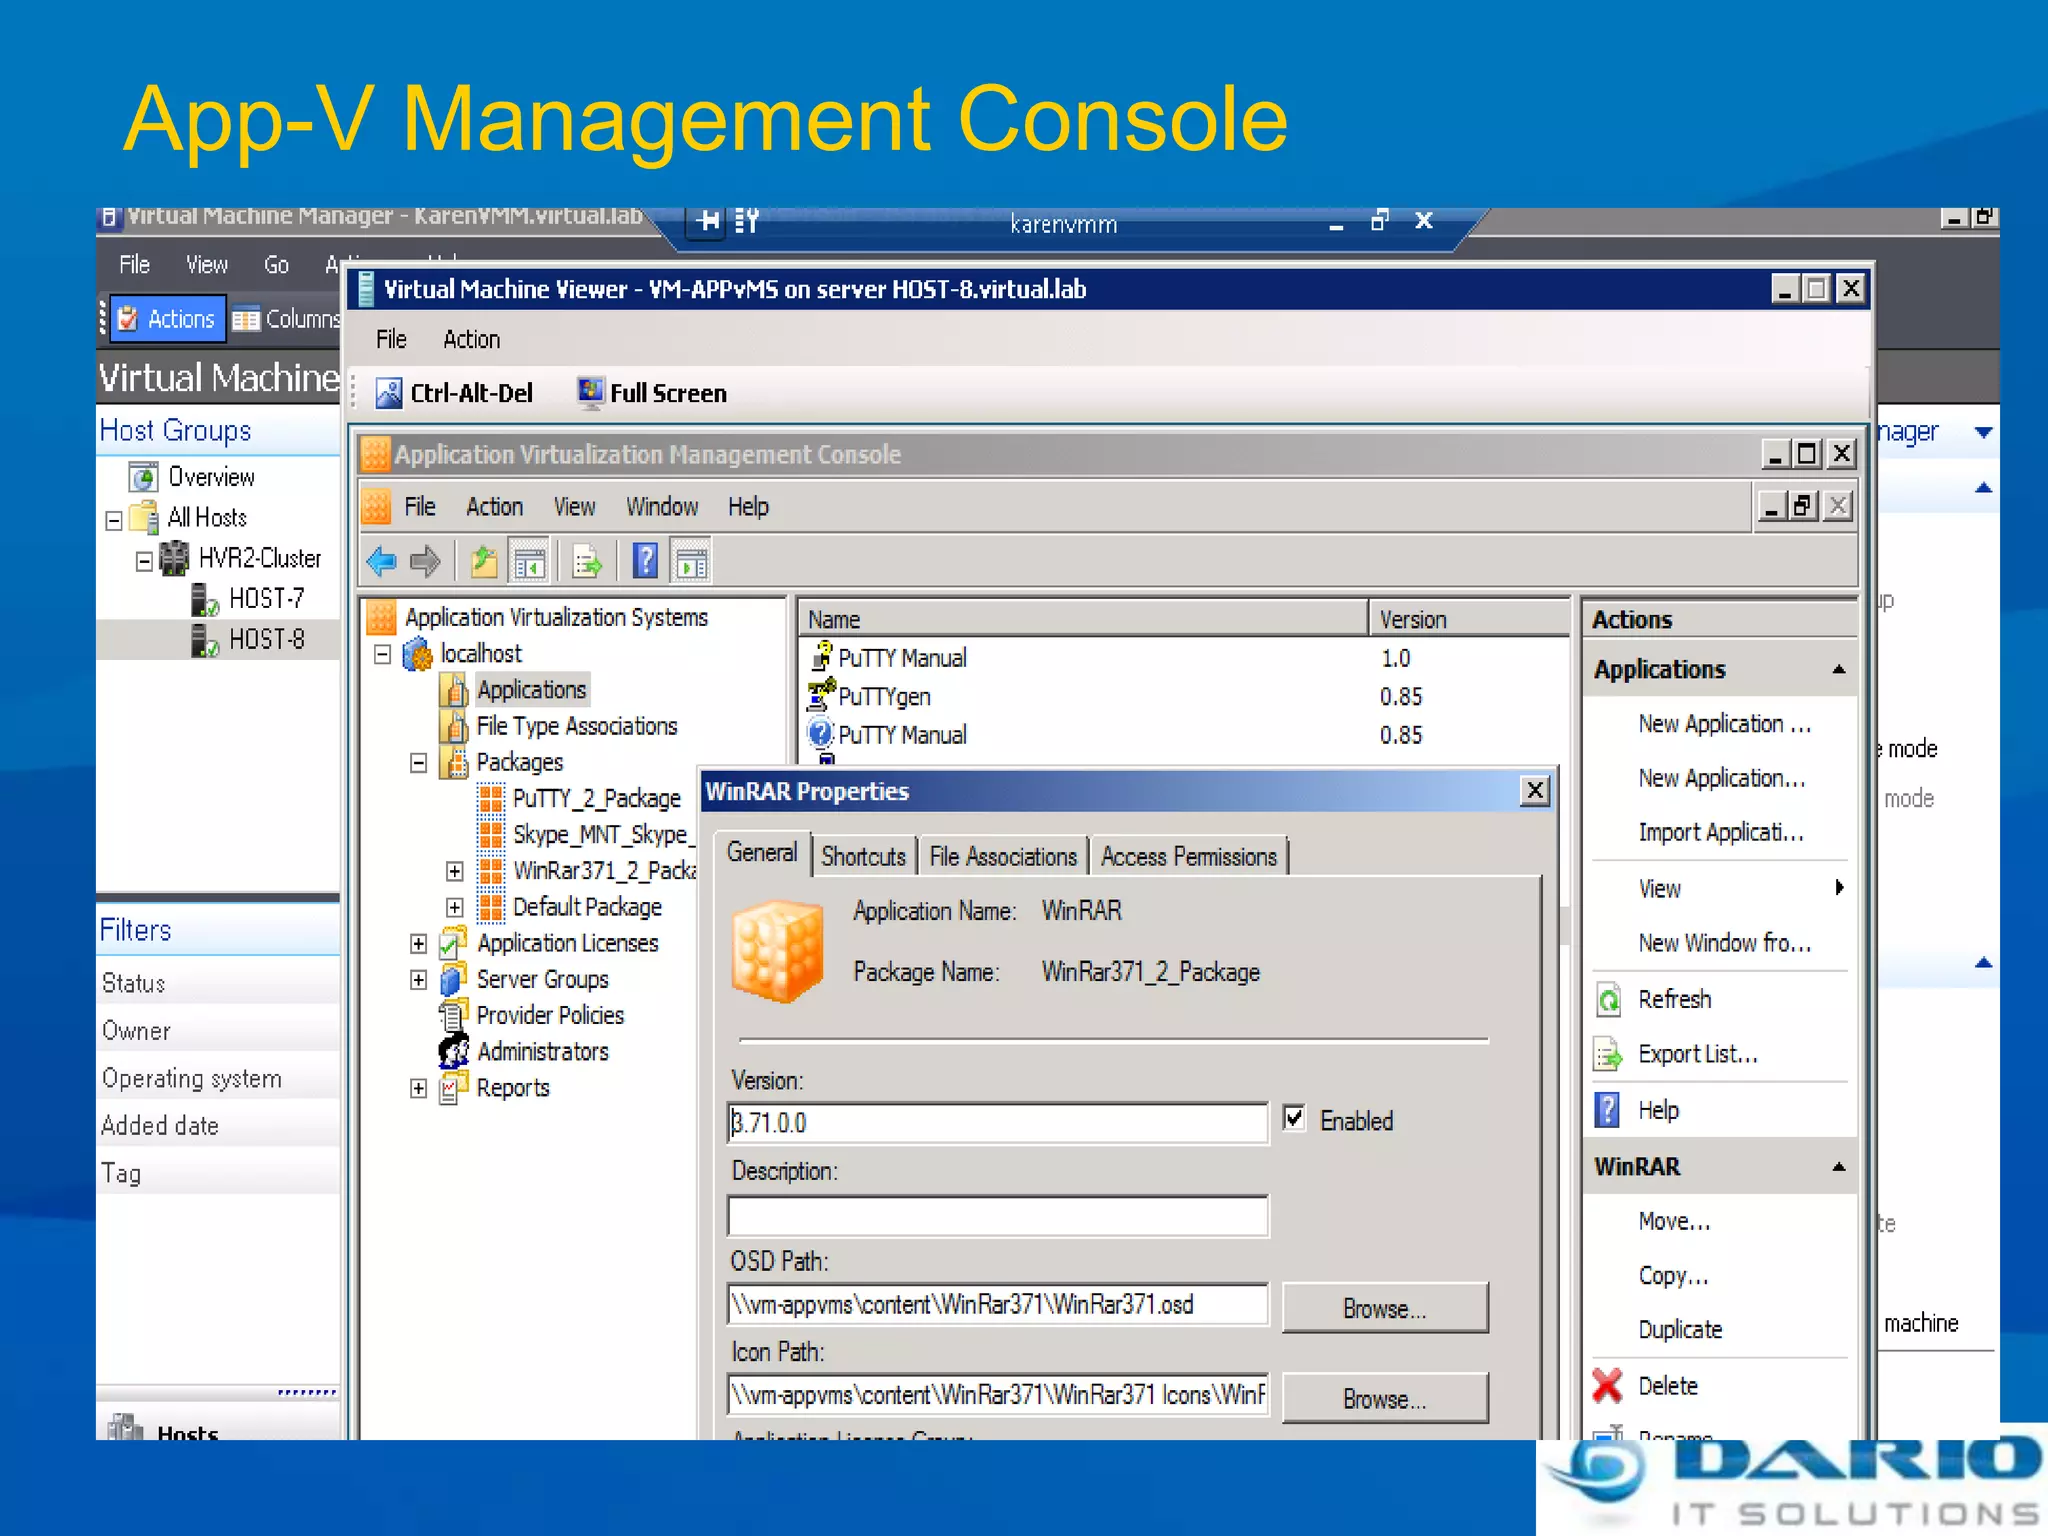Click Move action under WinRAR
Image resolution: width=2048 pixels, height=1536 pixels.
coord(1675,1222)
